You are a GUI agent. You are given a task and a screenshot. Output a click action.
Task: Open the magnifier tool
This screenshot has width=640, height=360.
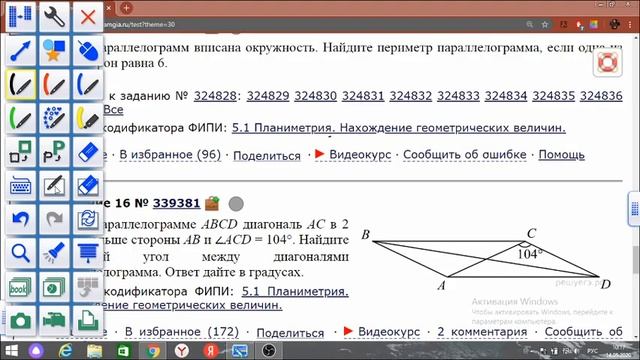(20, 253)
